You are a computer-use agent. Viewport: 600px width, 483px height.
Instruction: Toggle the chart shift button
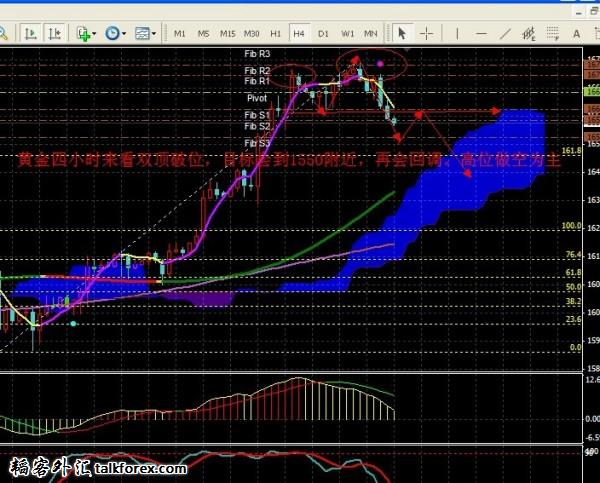click(x=55, y=34)
